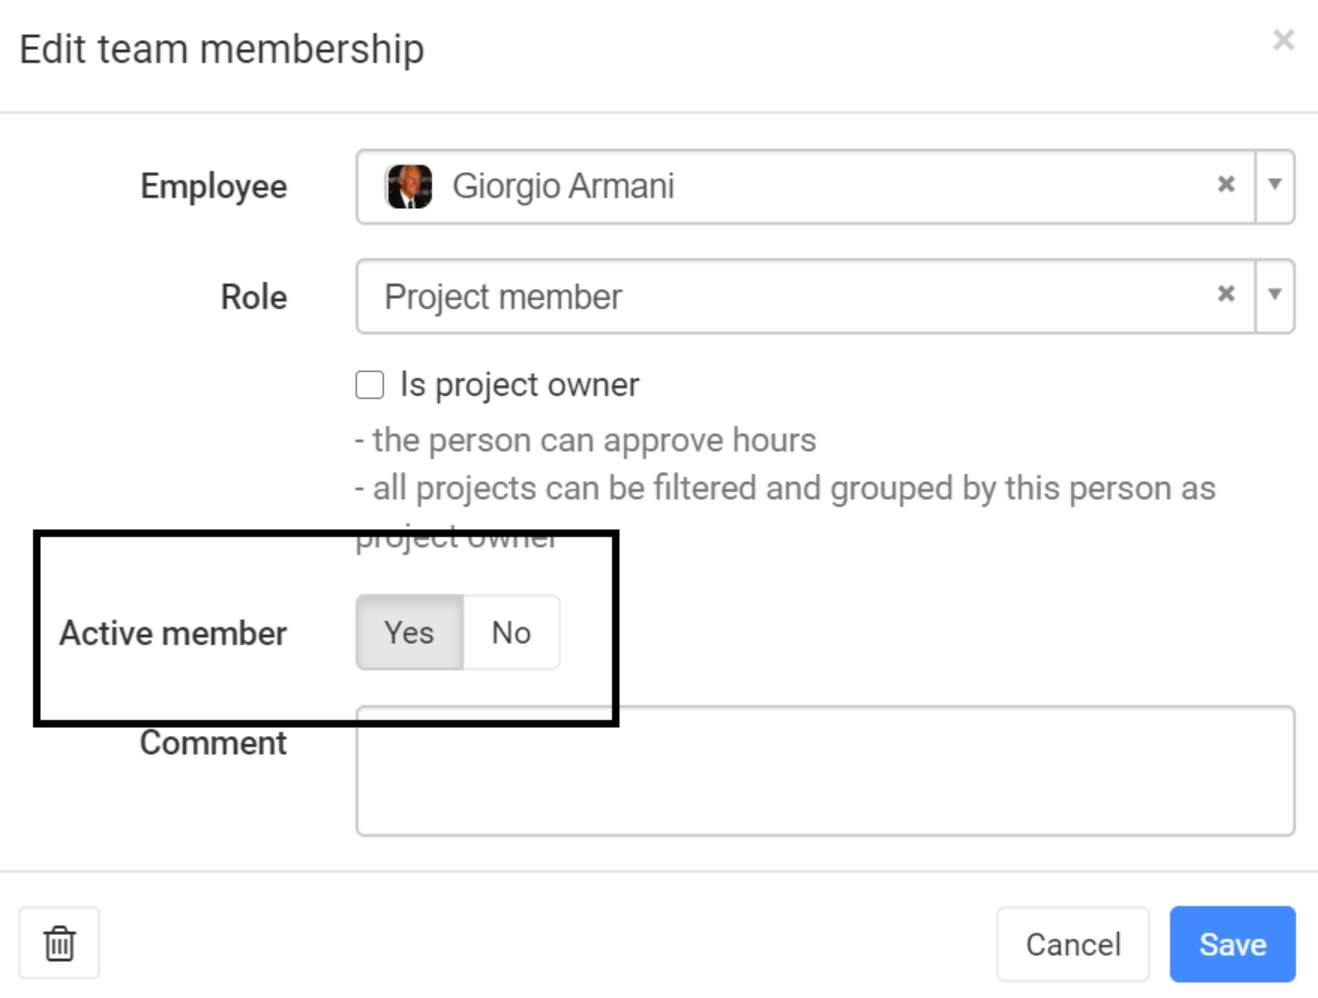Set Active member to Yes
Image resolution: width=1318 pixels, height=998 pixels.
409,632
